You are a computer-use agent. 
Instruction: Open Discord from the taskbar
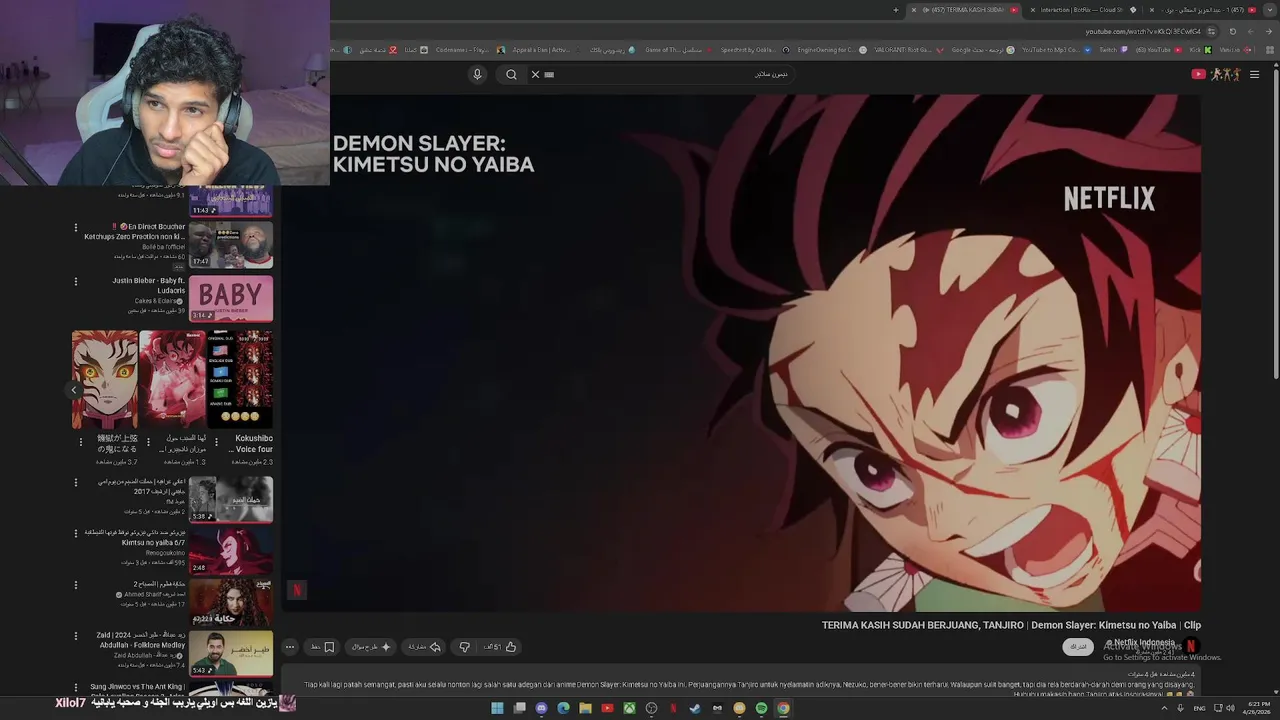pyautogui.click(x=541, y=708)
